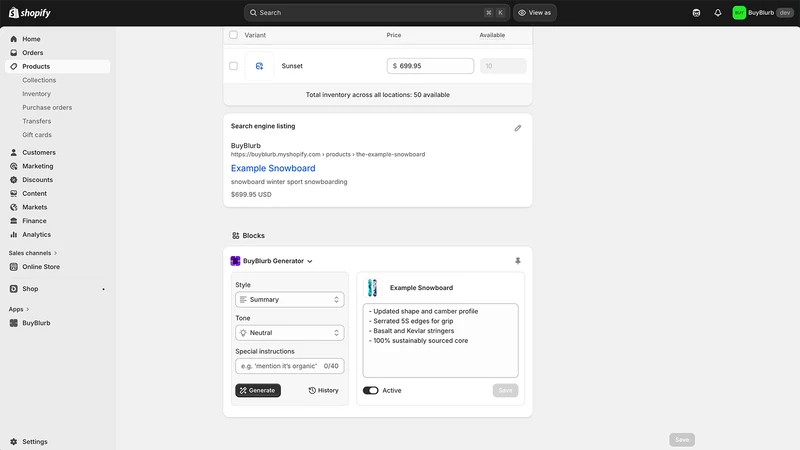Viewport: 800px width, 450px height.
Task: Click the Special instructions input
Action: [290, 366]
